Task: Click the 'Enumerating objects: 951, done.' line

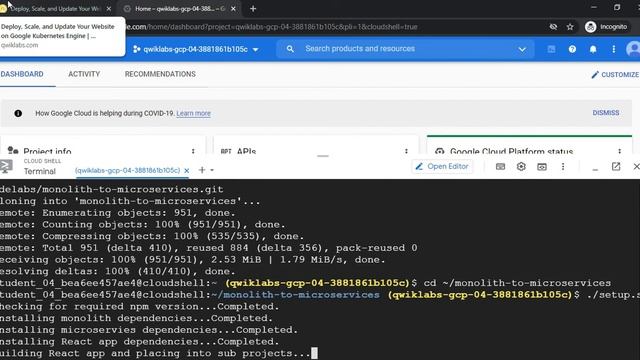Action: (x=118, y=213)
